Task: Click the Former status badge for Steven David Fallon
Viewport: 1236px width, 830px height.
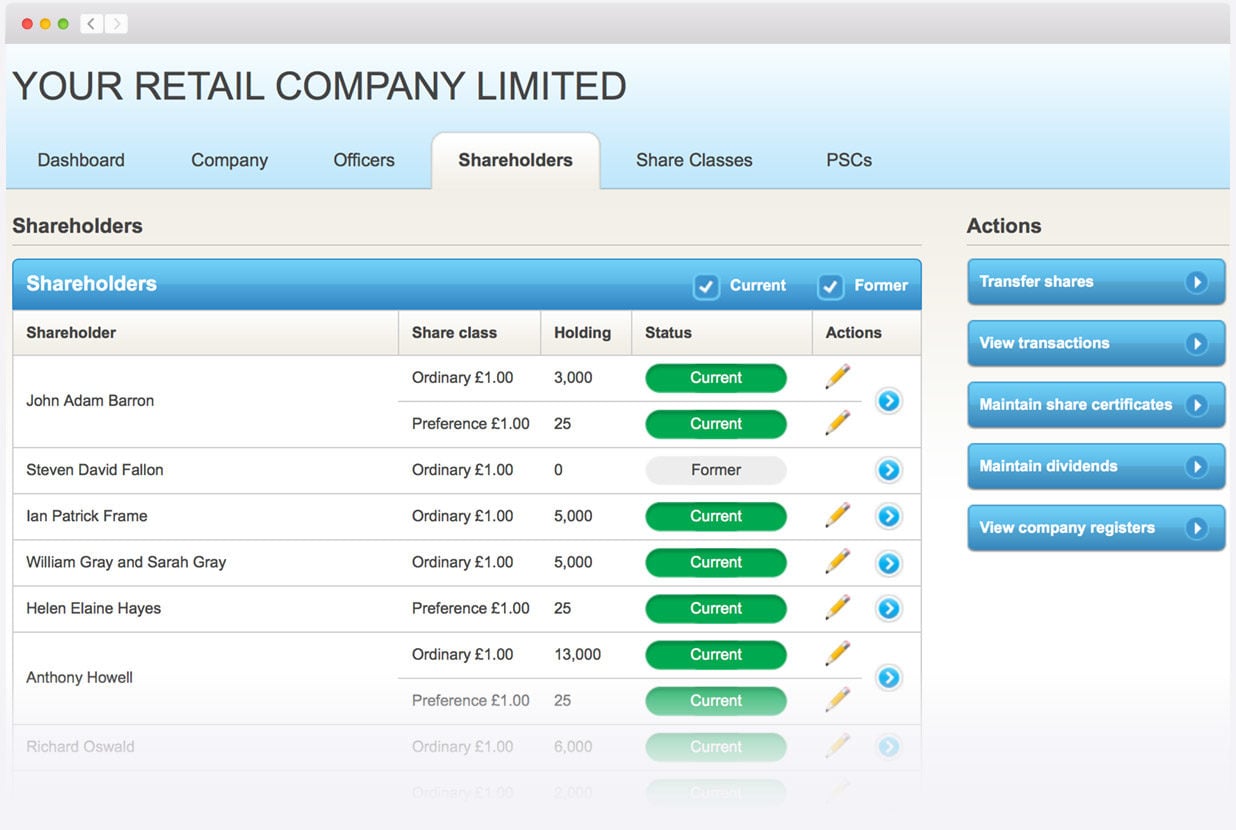Action: (x=715, y=470)
